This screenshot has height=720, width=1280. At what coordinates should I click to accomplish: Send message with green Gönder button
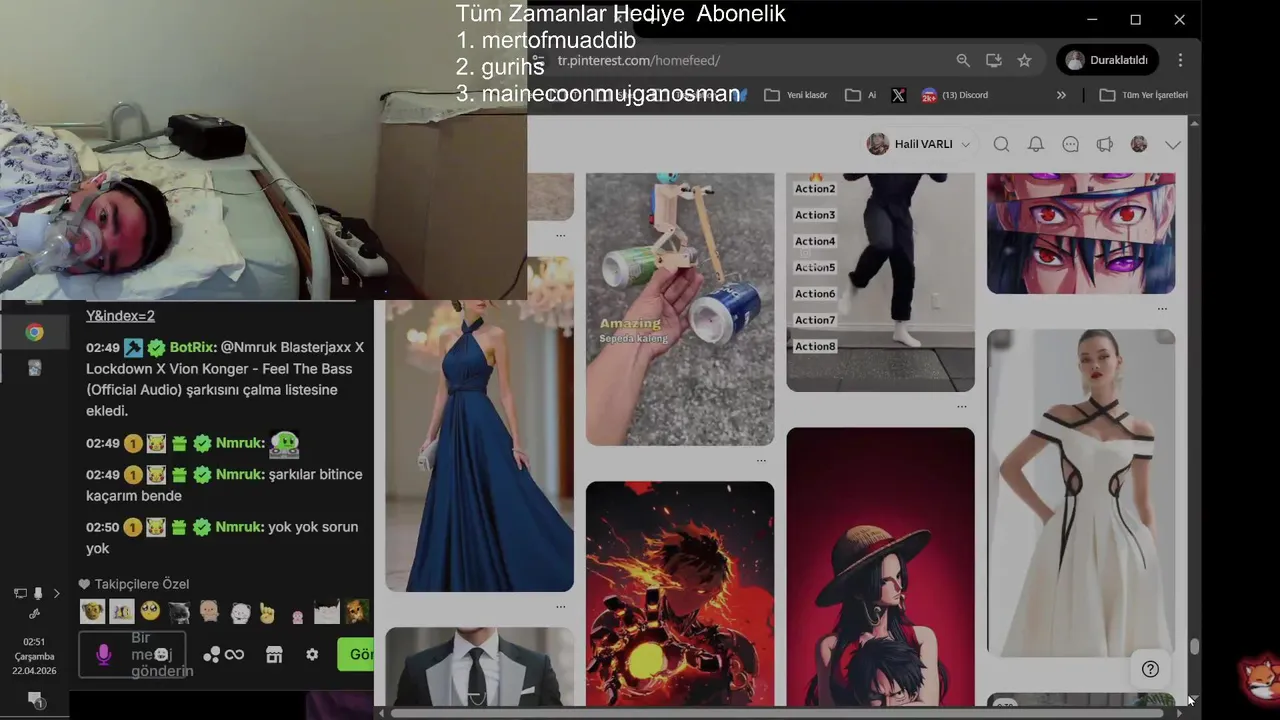pyautogui.click(x=356, y=654)
